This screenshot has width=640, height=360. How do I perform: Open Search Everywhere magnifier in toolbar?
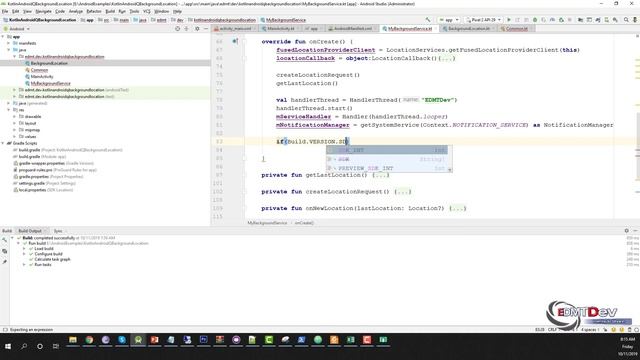(626, 20)
